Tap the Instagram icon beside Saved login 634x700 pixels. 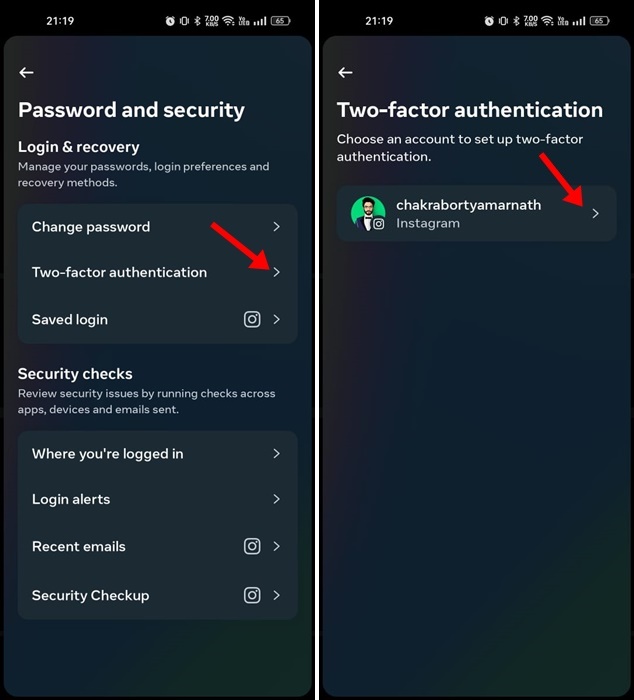252,320
